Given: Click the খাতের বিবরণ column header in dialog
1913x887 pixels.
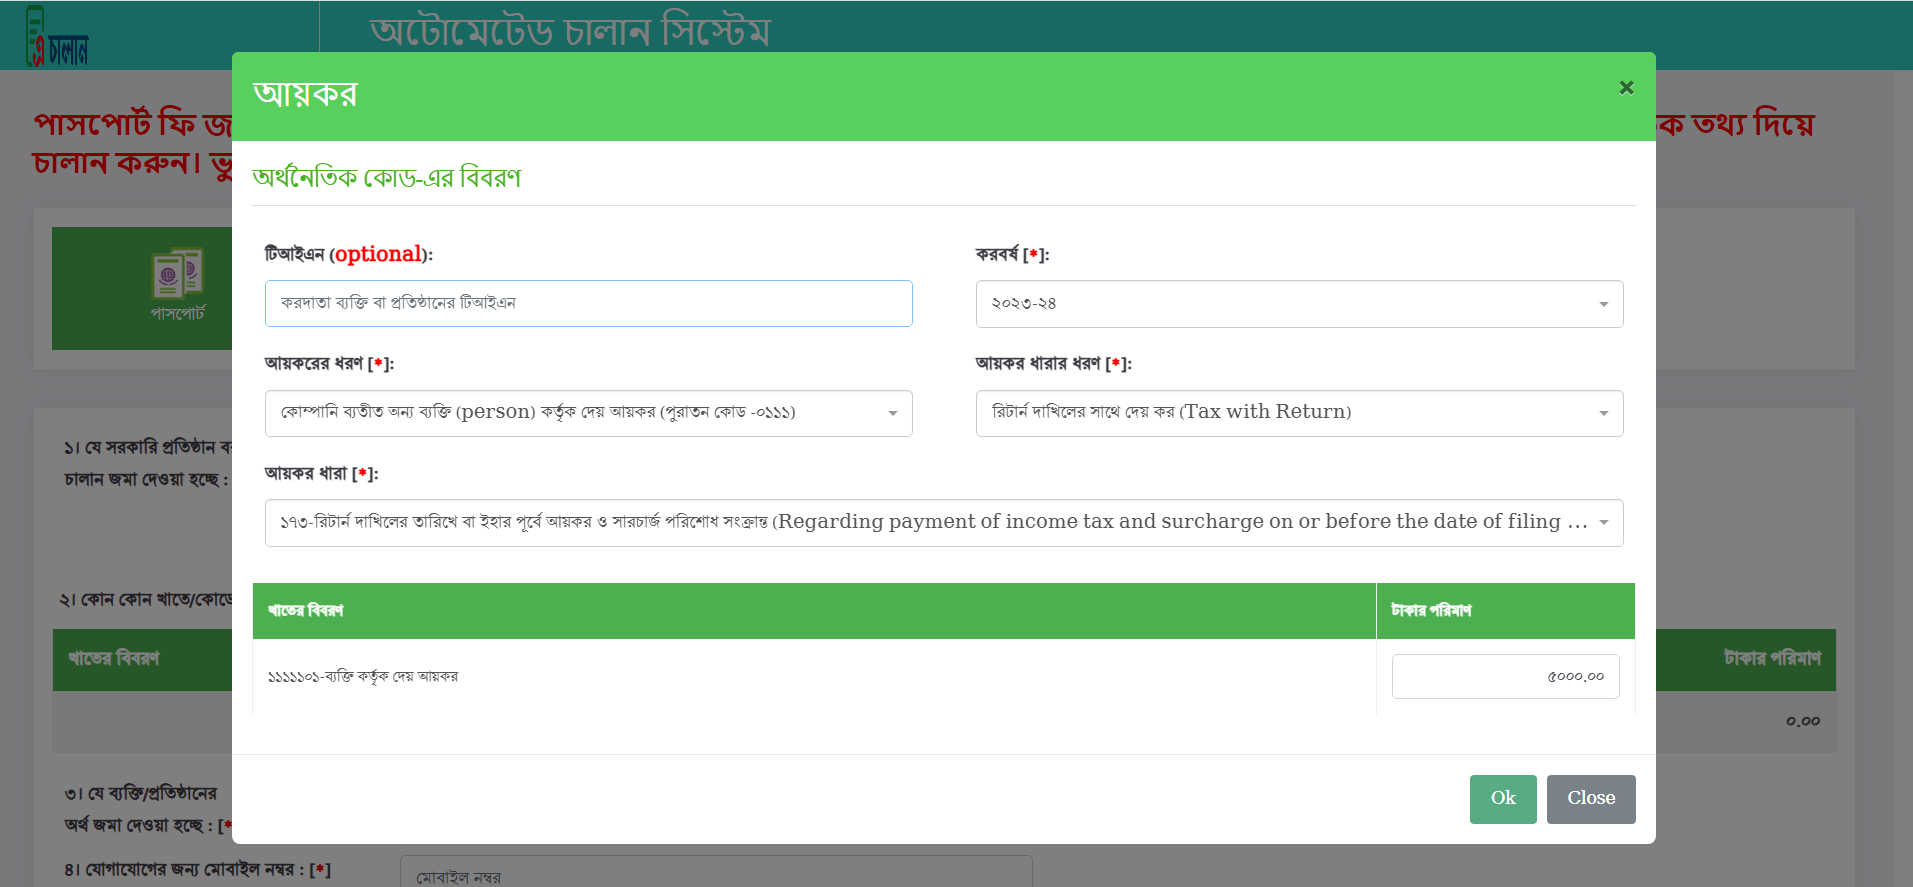Looking at the screenshot, I should coord(306,611).
